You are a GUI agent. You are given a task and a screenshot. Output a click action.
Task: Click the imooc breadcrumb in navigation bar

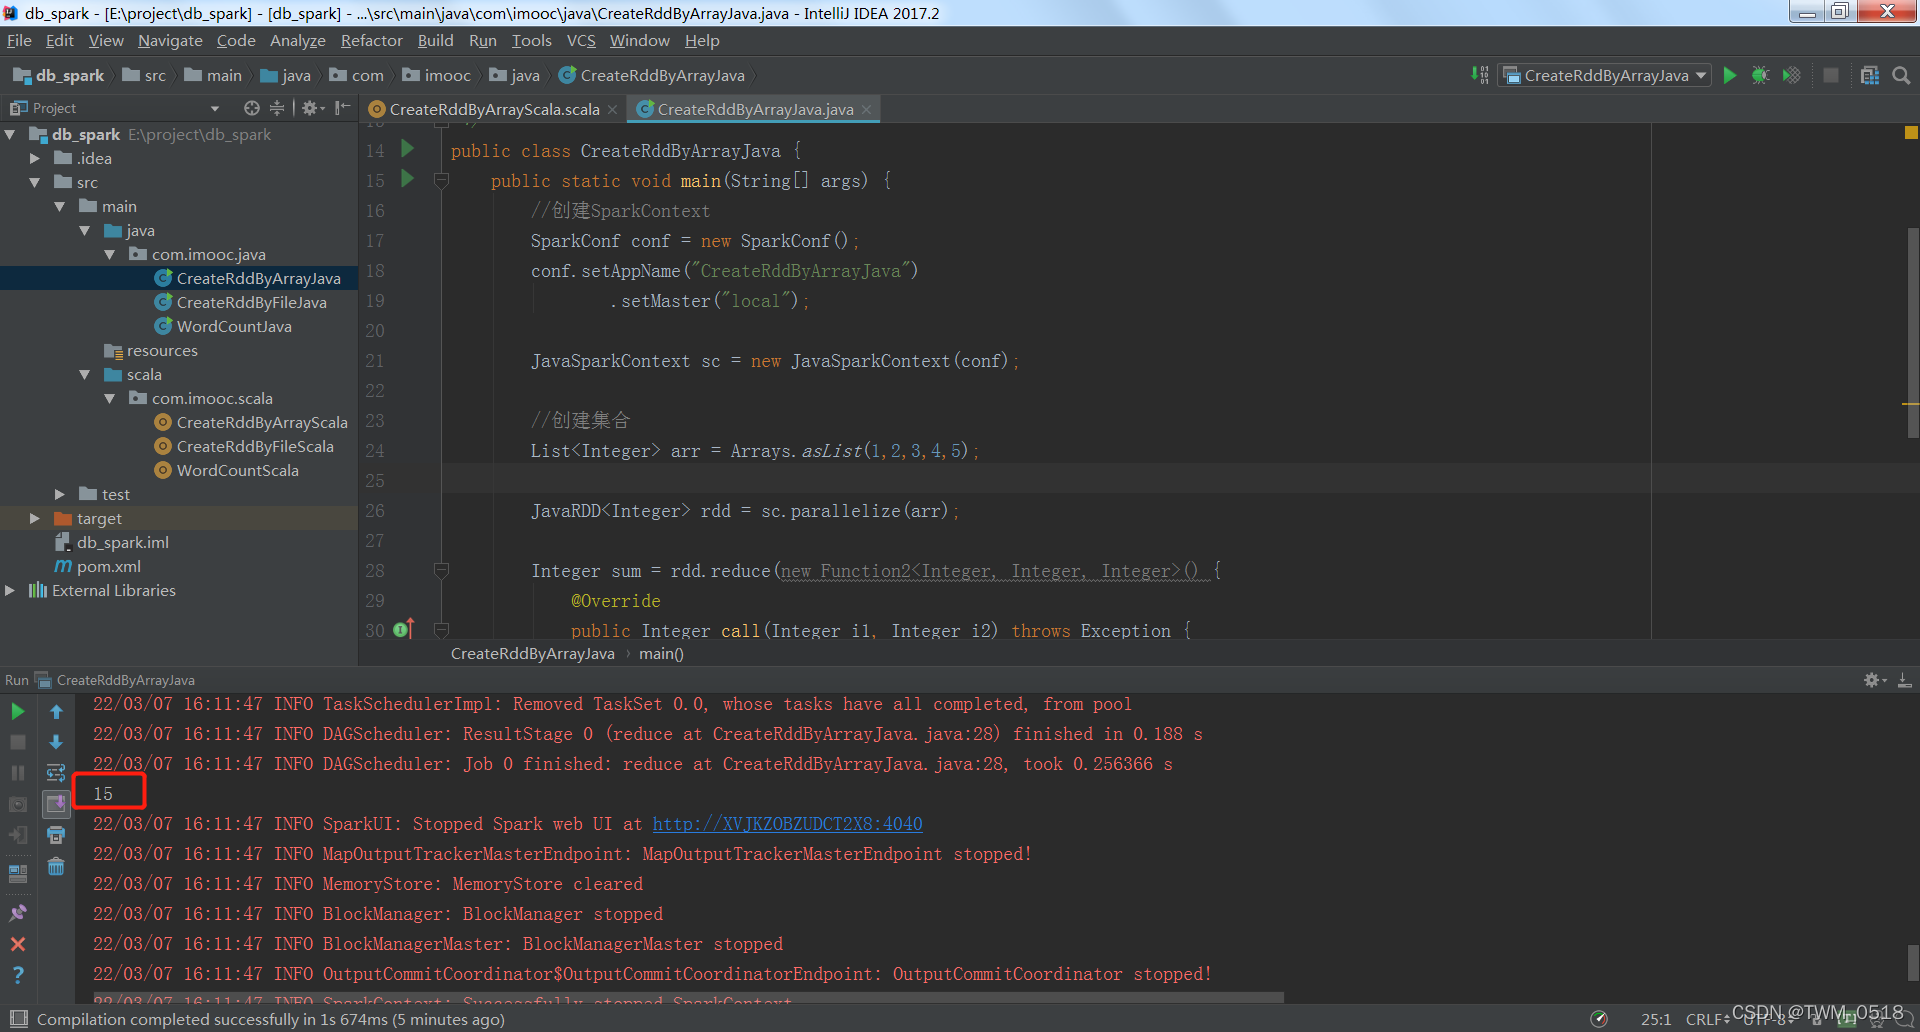click(437, 75)
